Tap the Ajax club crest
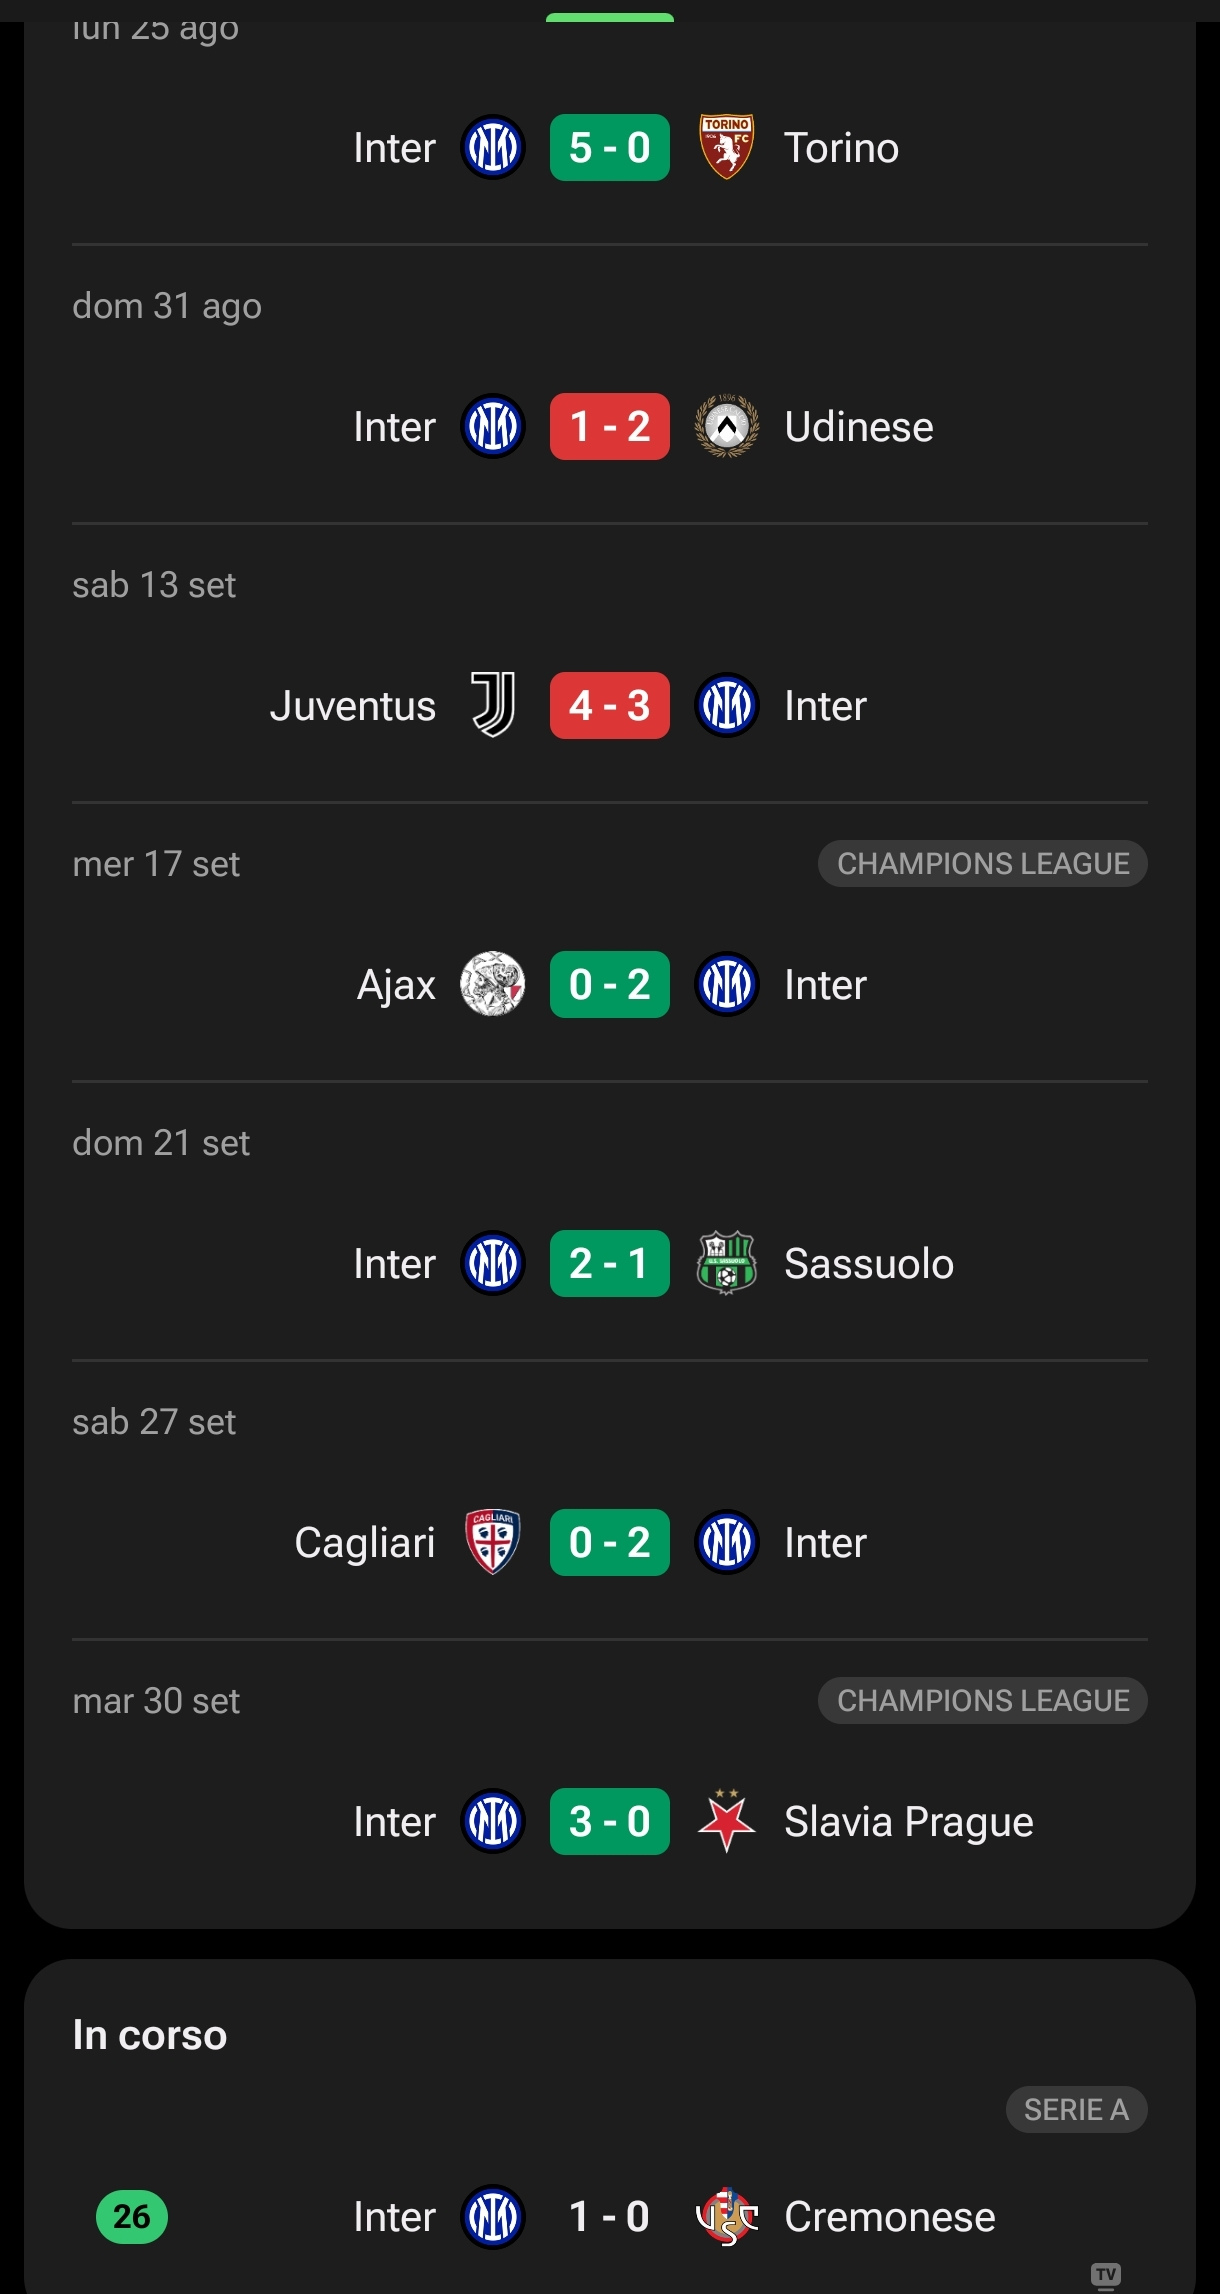Image resolution: width=1220 pixels, height=2294 pixels. coord(492,984)
